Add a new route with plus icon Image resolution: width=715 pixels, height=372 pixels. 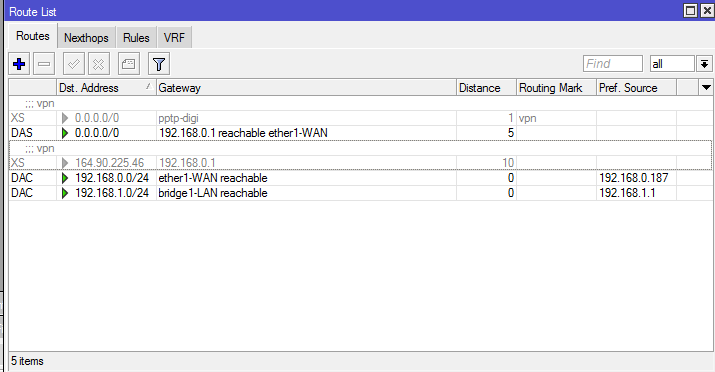pyautogui.click(x=19, y=64)
